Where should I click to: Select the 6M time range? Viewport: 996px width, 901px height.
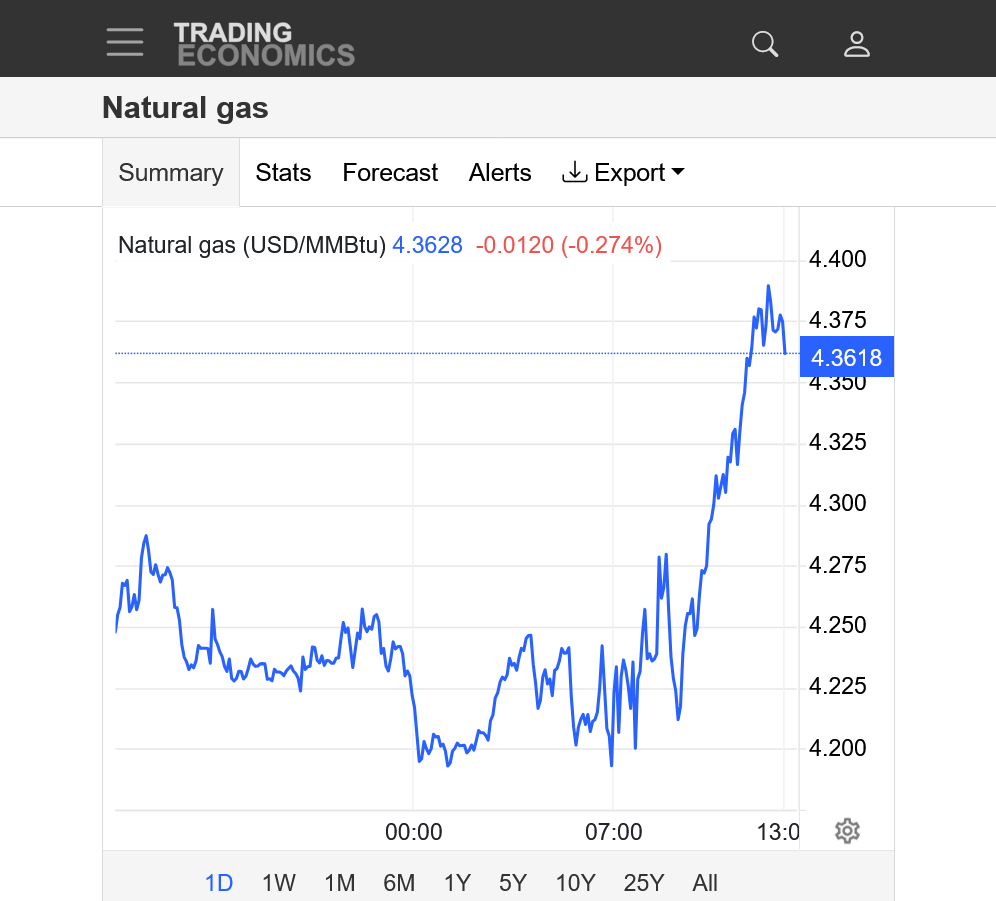[399, 883]
